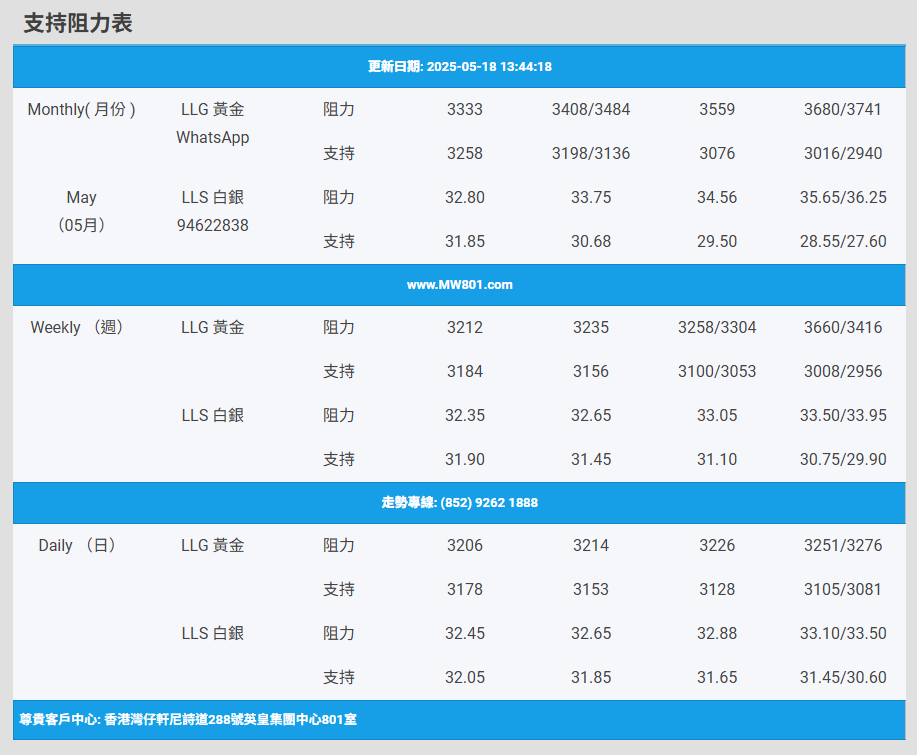Click the value 3100/3053
This screenshot has width=917, height=755.
717,371
